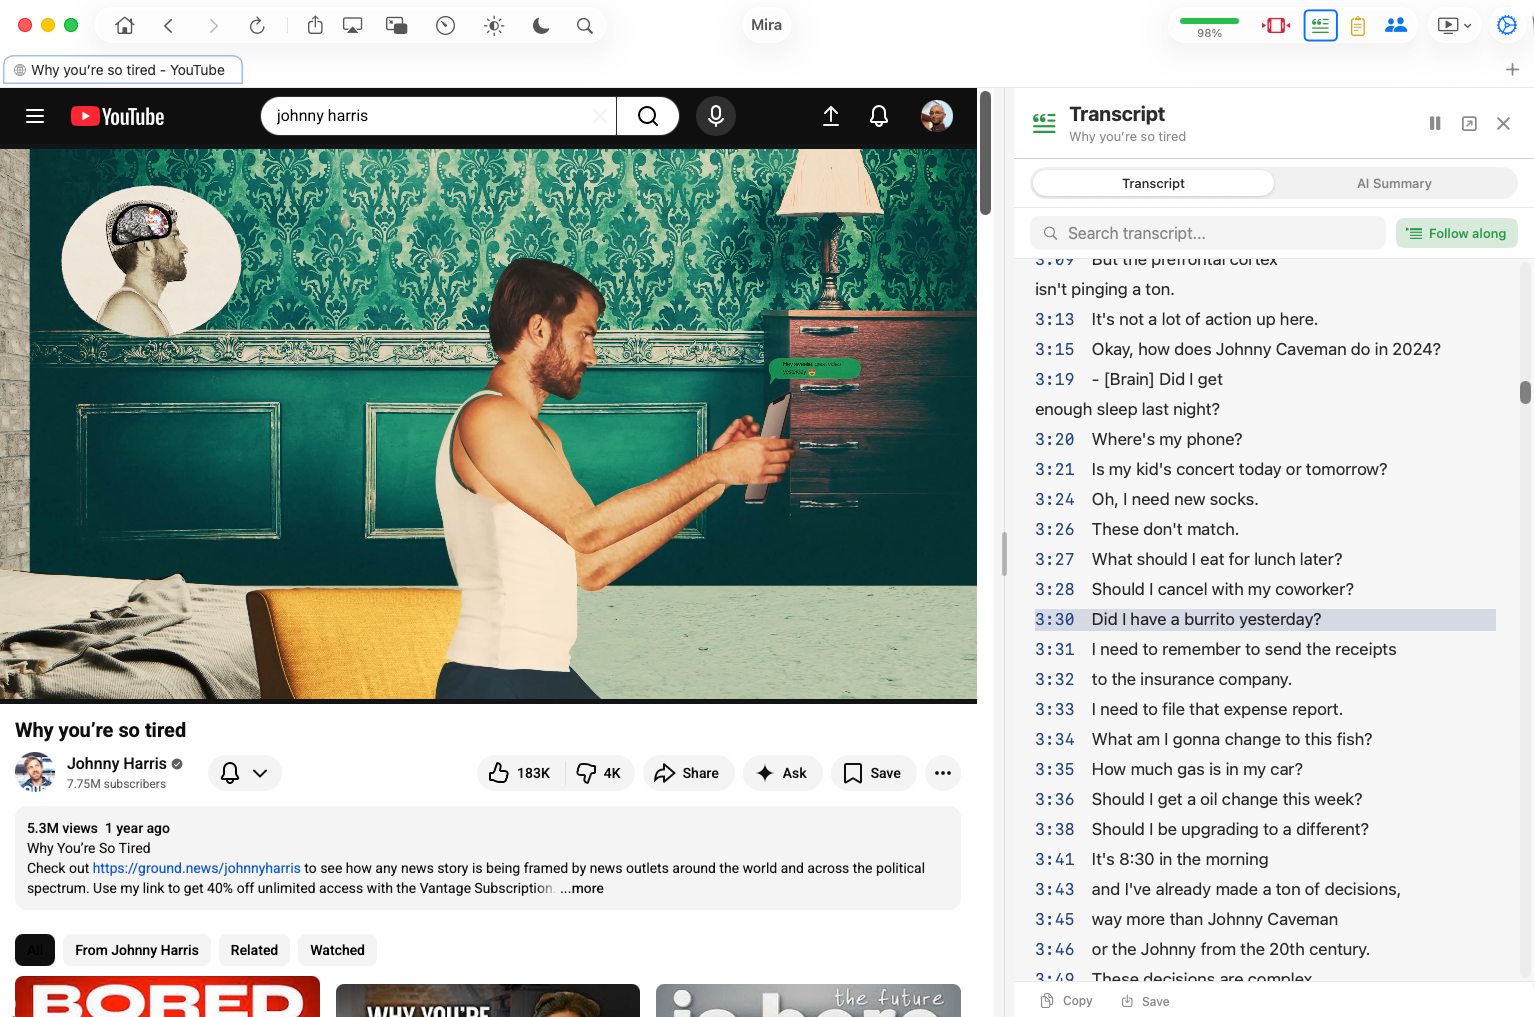Expand the subscription notification dropdown
Screen dimensions: 1534x1017
pos(245,773)
